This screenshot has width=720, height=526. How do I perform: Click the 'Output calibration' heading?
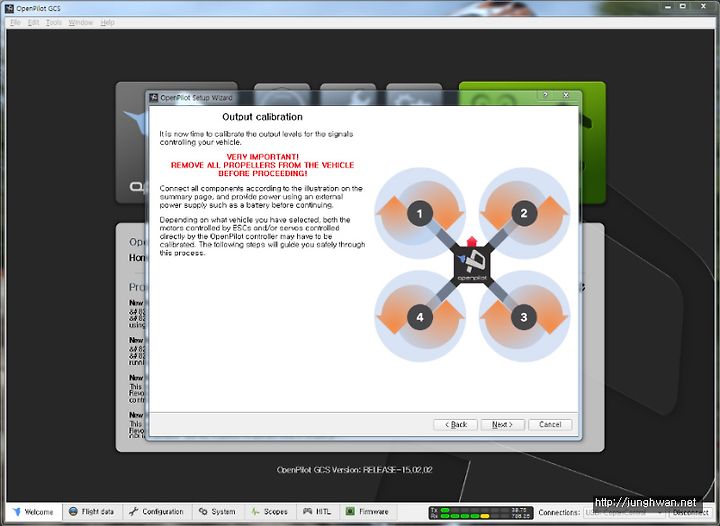[262, 117]
